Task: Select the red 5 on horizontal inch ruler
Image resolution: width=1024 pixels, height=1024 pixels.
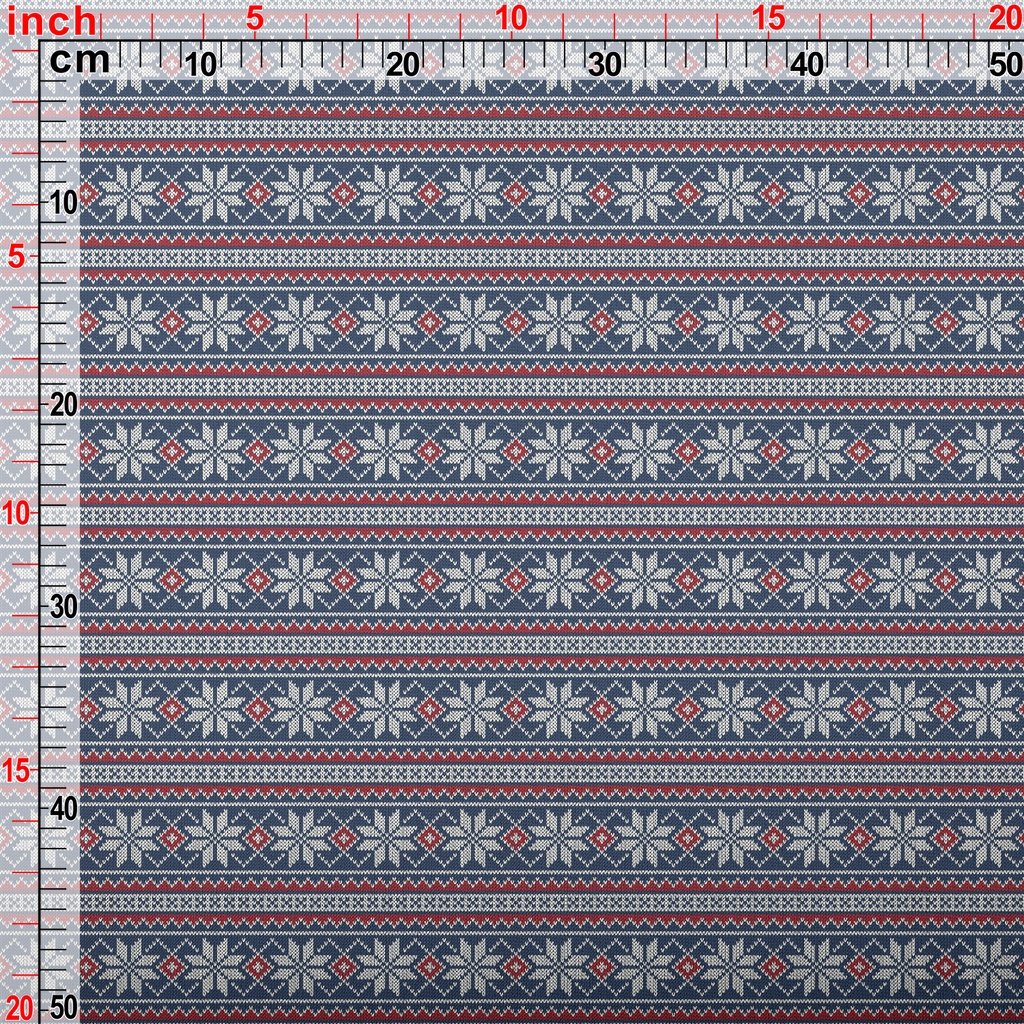Action: 254,19
